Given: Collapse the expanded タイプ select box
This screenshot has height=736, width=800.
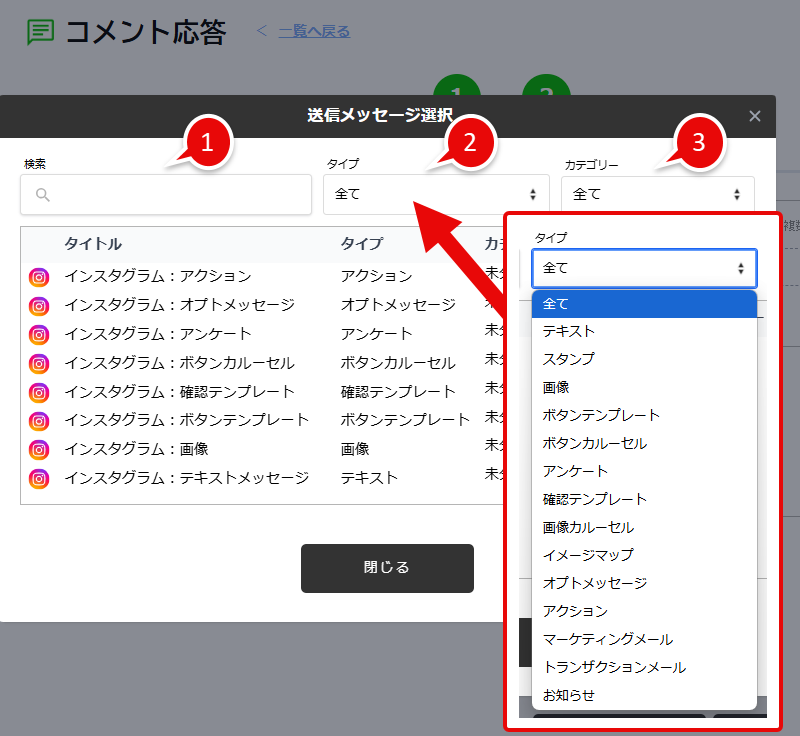Looking at the screenshot, I should (x=644, y=268).
